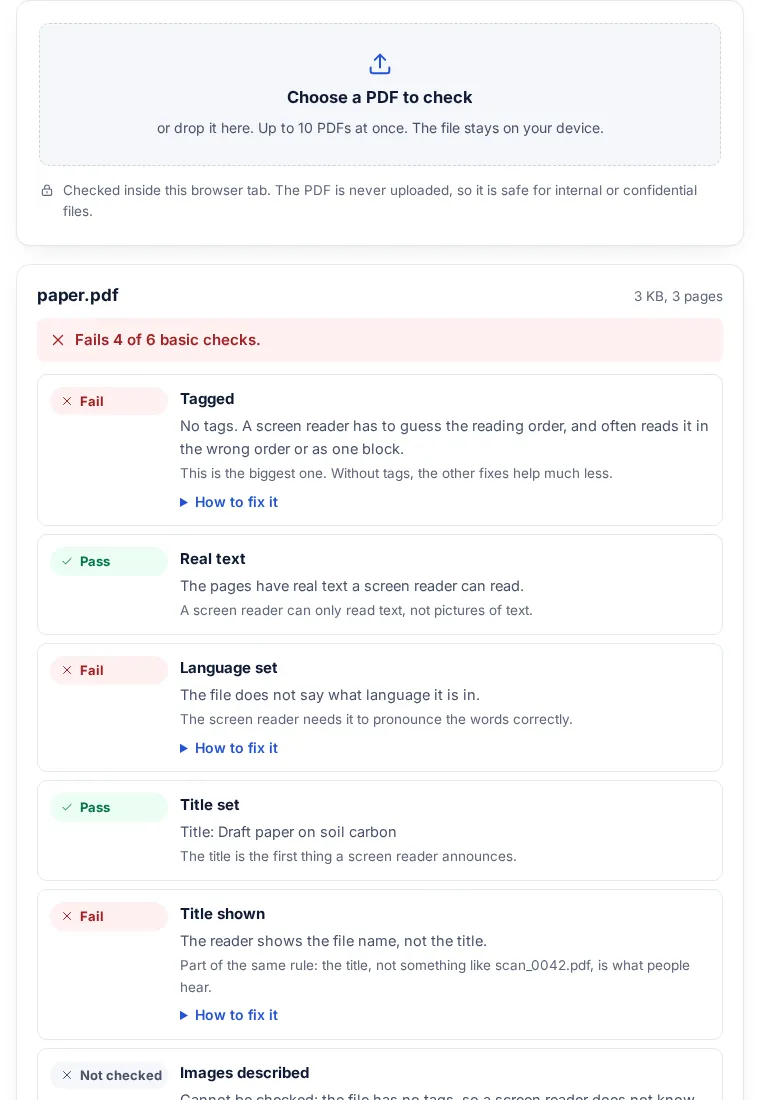
Task: Click the Fail badge for Language set
Action: point(109,670)
